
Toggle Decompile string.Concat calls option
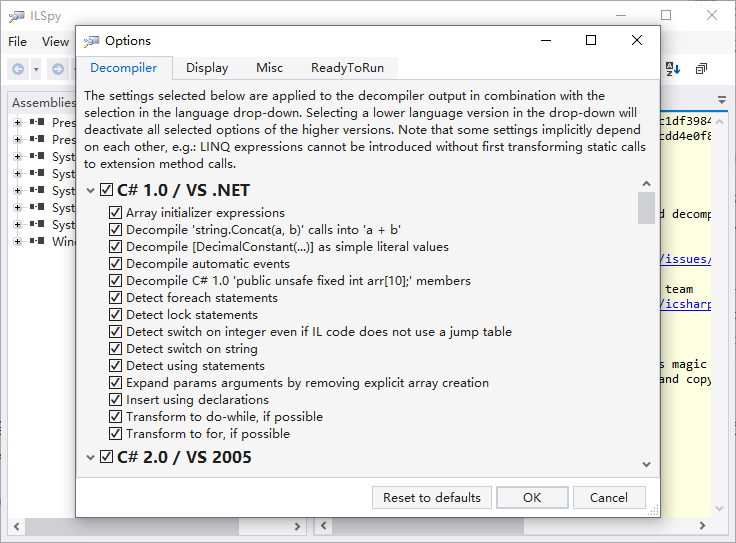(x=115, y=229)
